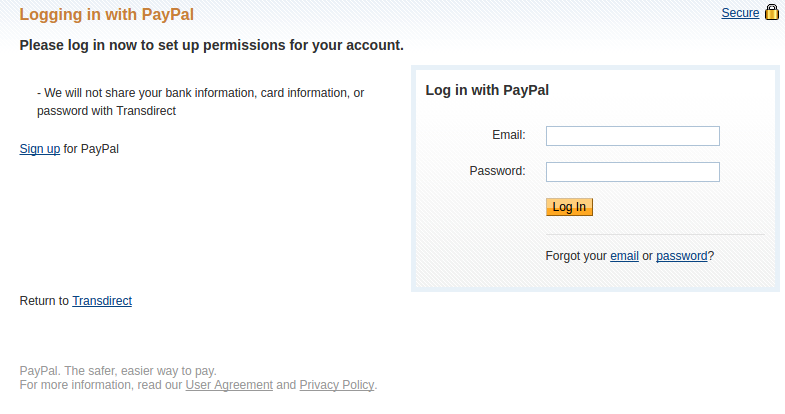The width and height of the screenshot is (785, 414).
Task: Click the "Return to" text
Action: [44, 300]
